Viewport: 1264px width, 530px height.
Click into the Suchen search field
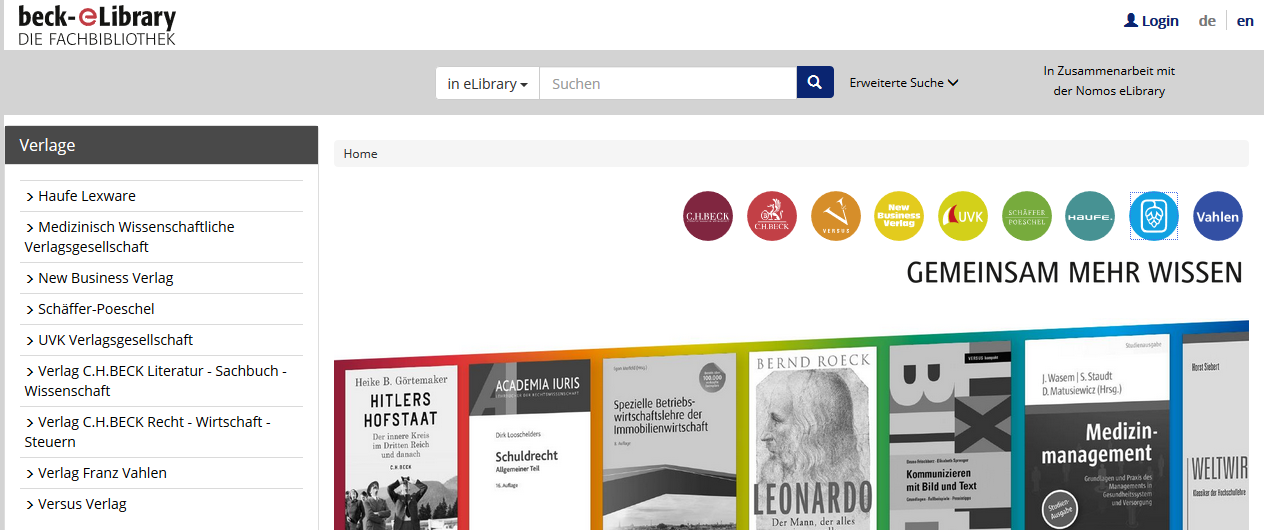pyautogui.click(x=667, y=84)
